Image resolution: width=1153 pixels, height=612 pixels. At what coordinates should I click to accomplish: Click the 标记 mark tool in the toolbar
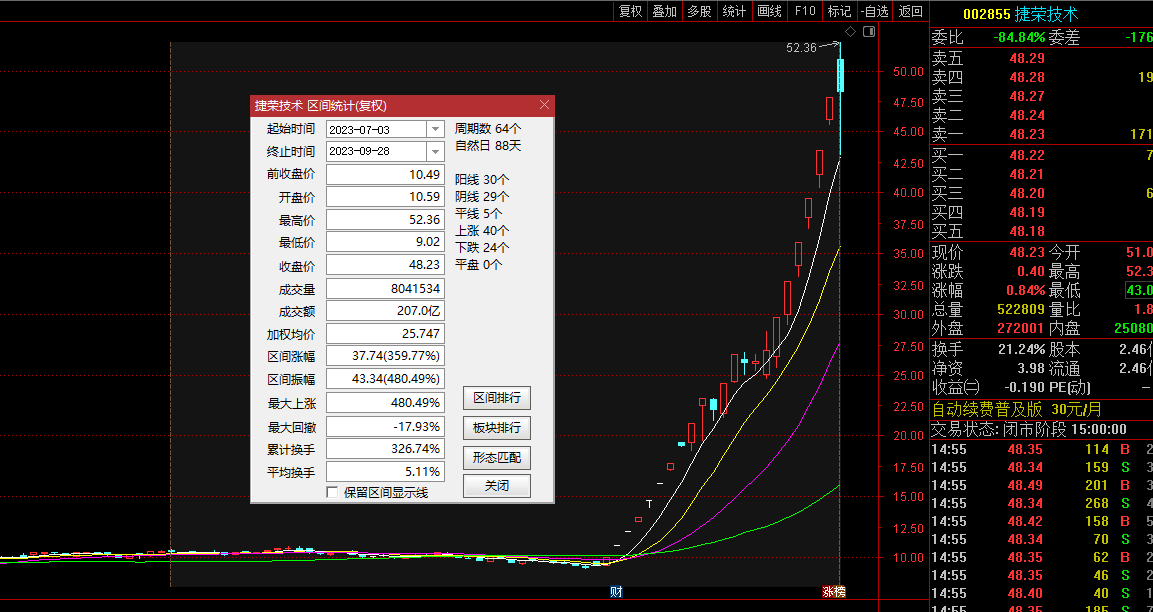[838, 11]
